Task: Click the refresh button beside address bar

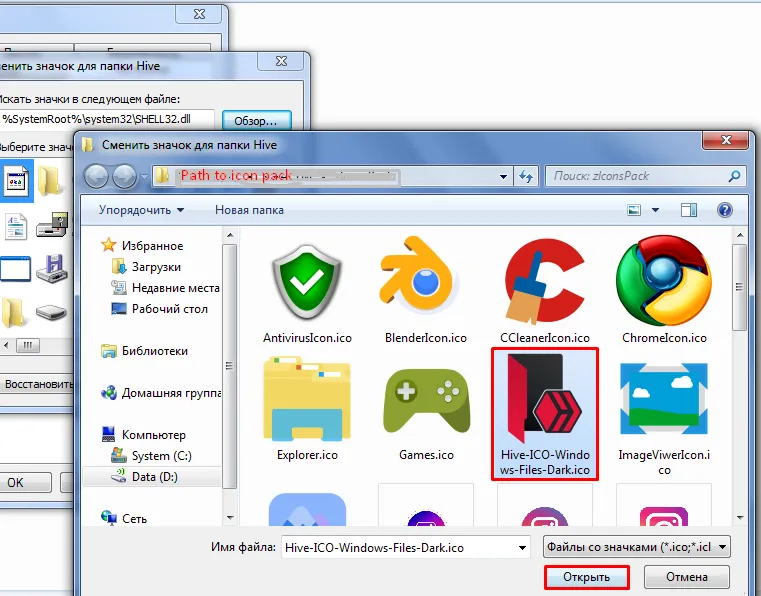Action: pyautogui.click(x=526, y=176)
